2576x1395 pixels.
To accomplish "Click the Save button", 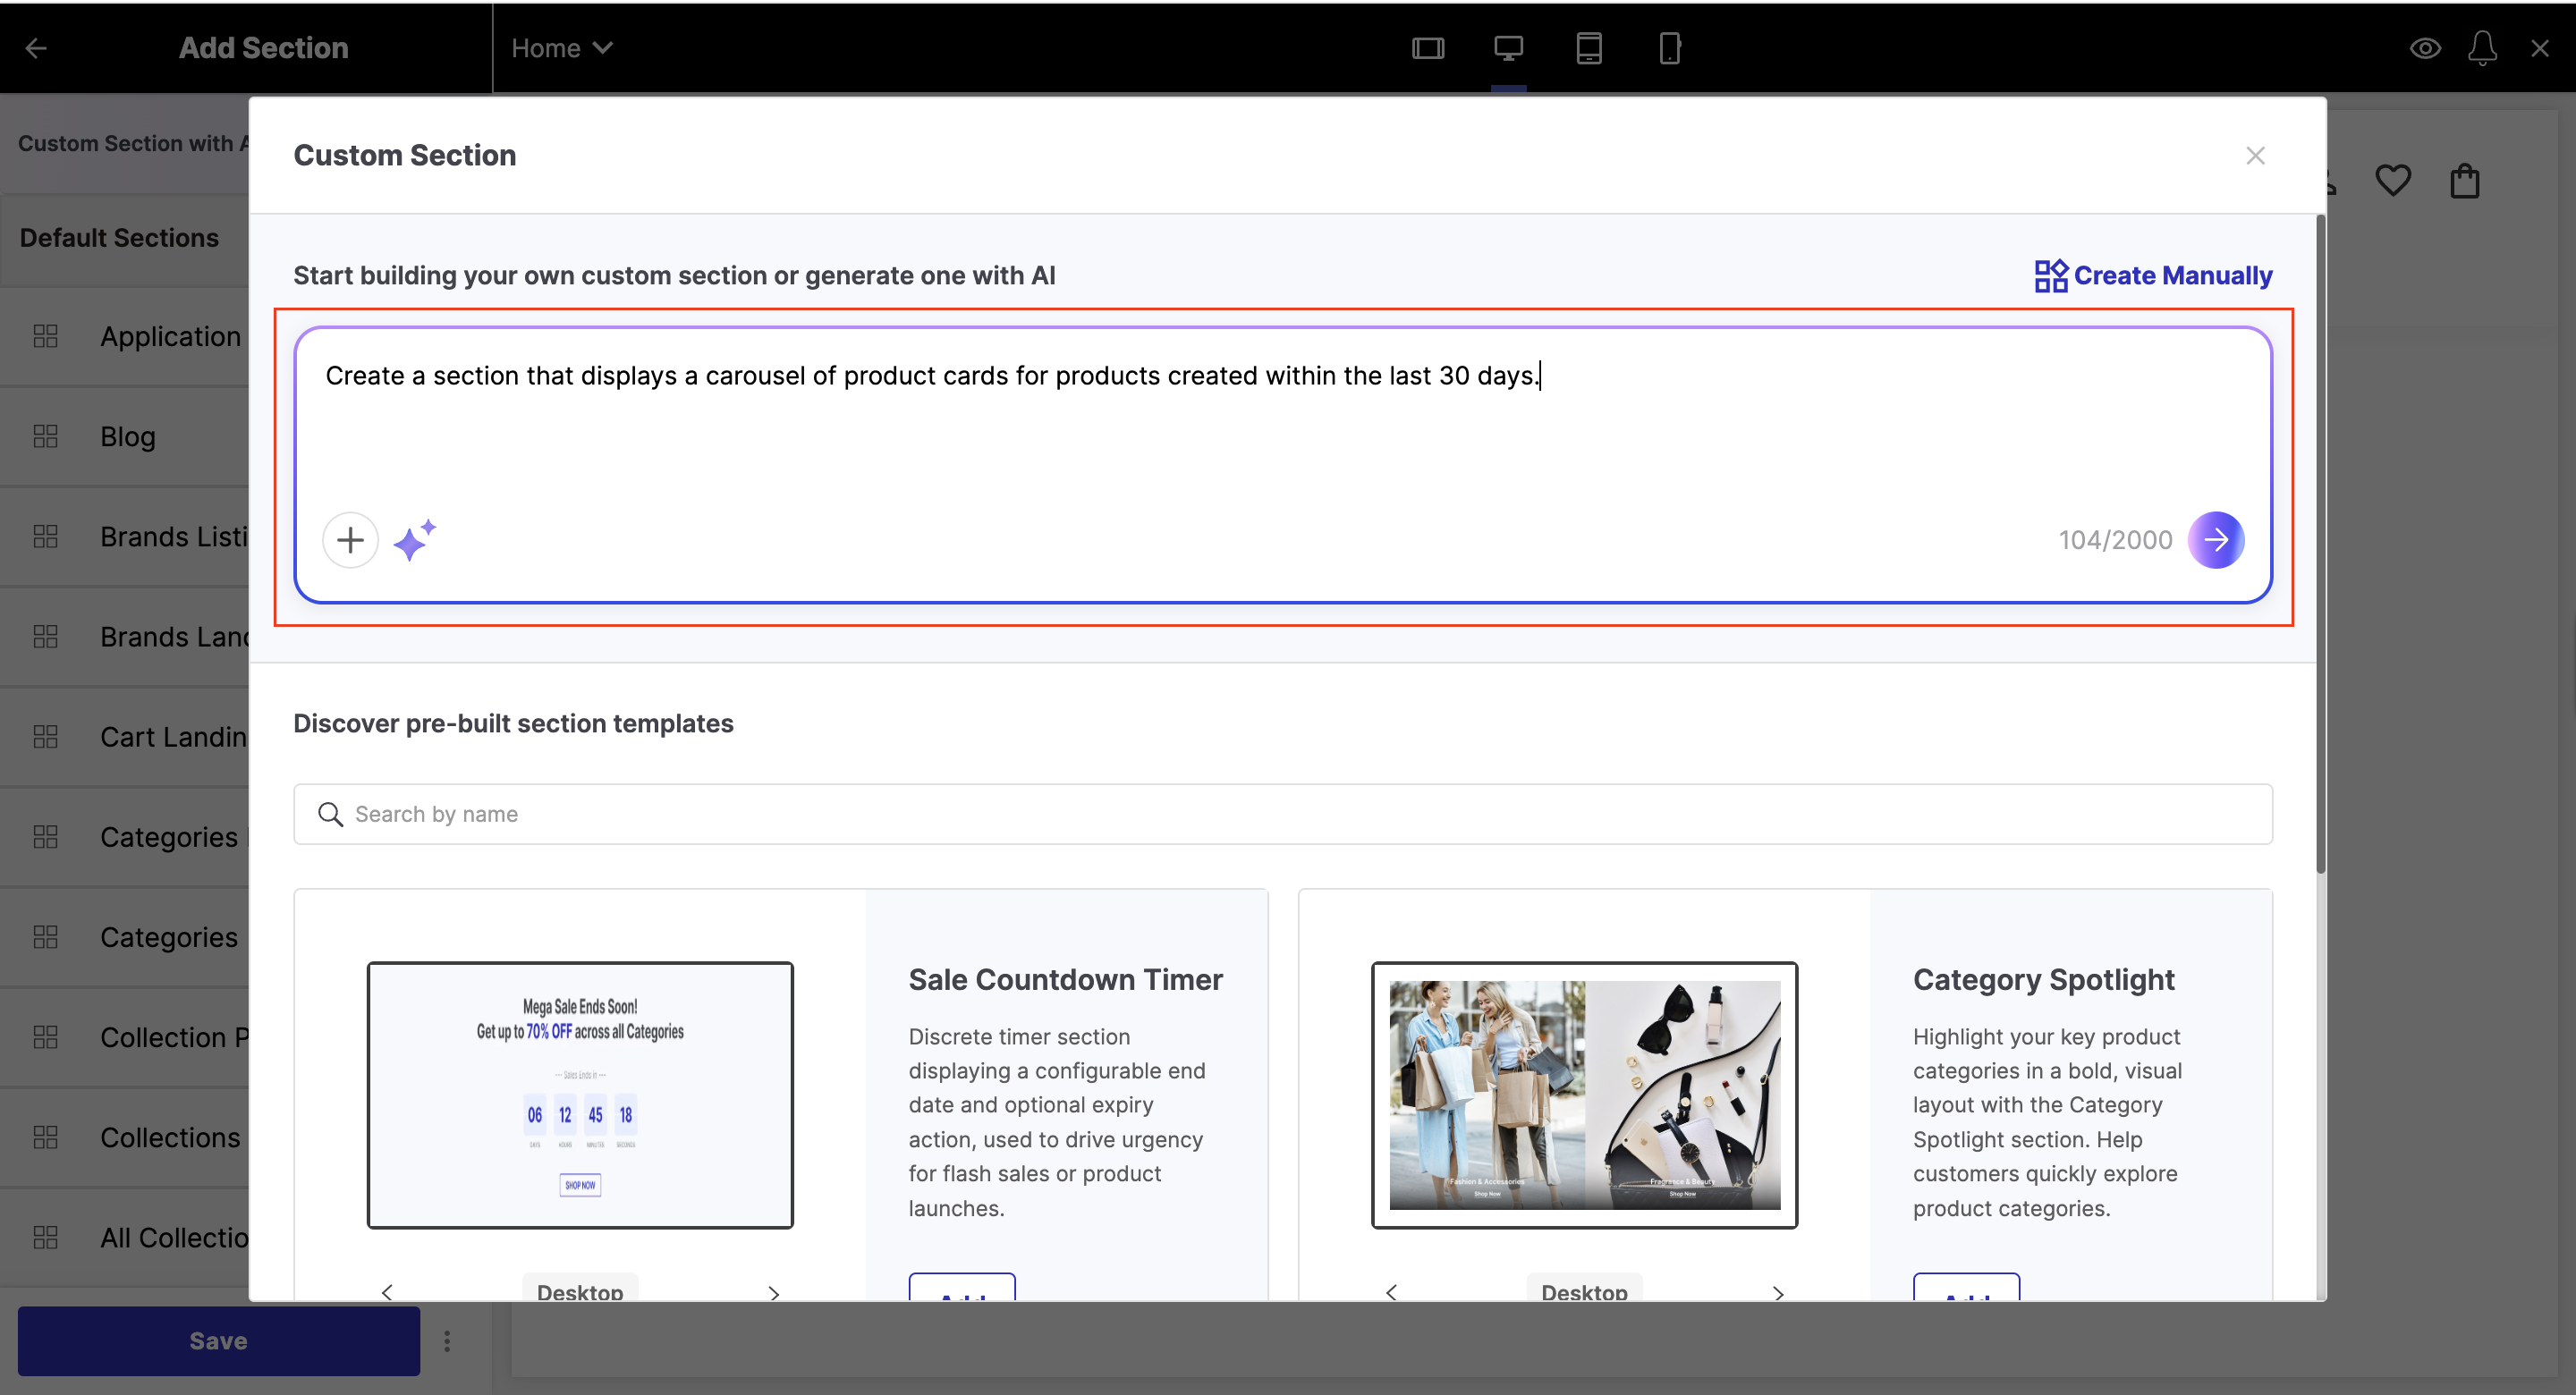I will (x=218, y=1341).
